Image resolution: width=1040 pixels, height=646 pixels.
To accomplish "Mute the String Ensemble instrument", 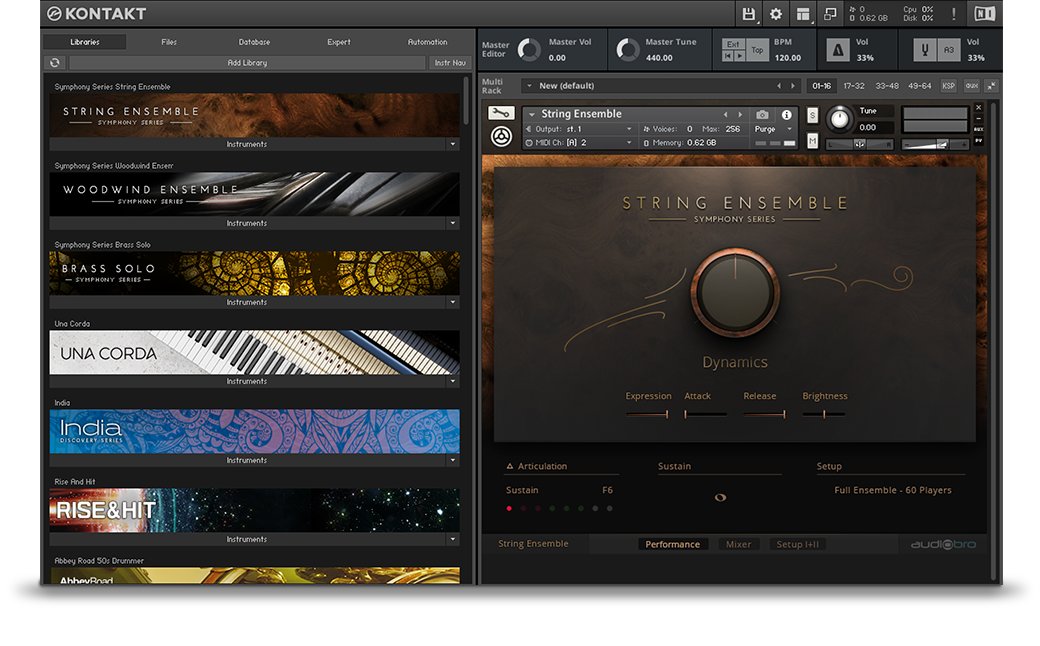I will pos(812,141).
